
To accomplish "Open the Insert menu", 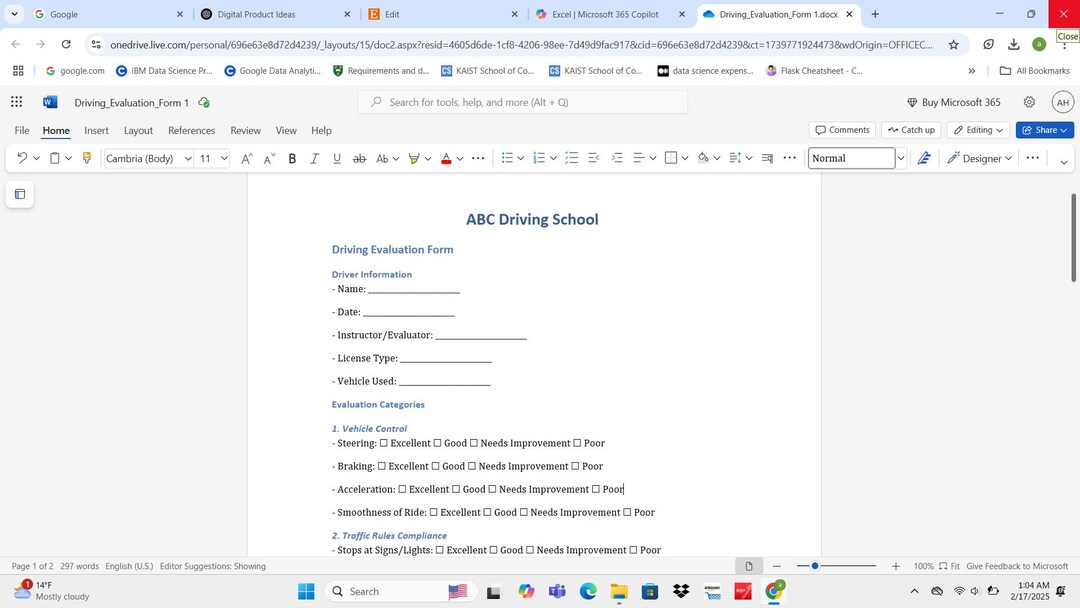I will click(x=97, y=131).
